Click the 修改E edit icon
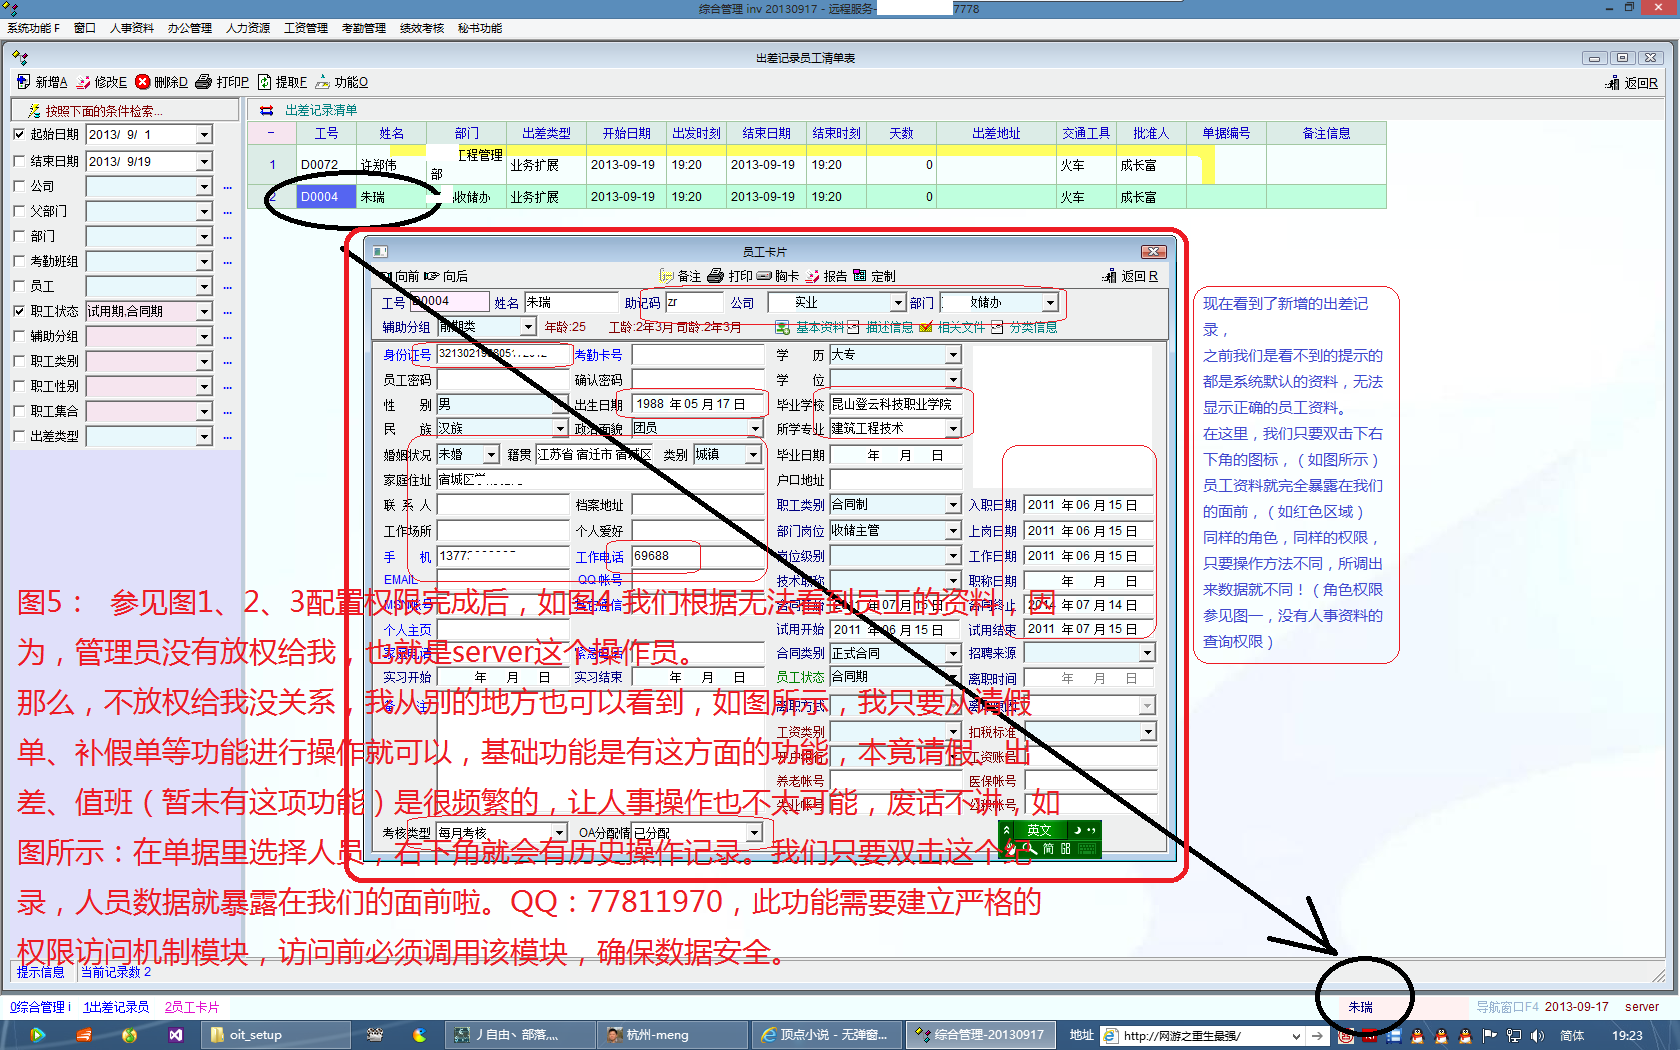This screenshot has height=1050, width=1680. click(x=84, y=82)
